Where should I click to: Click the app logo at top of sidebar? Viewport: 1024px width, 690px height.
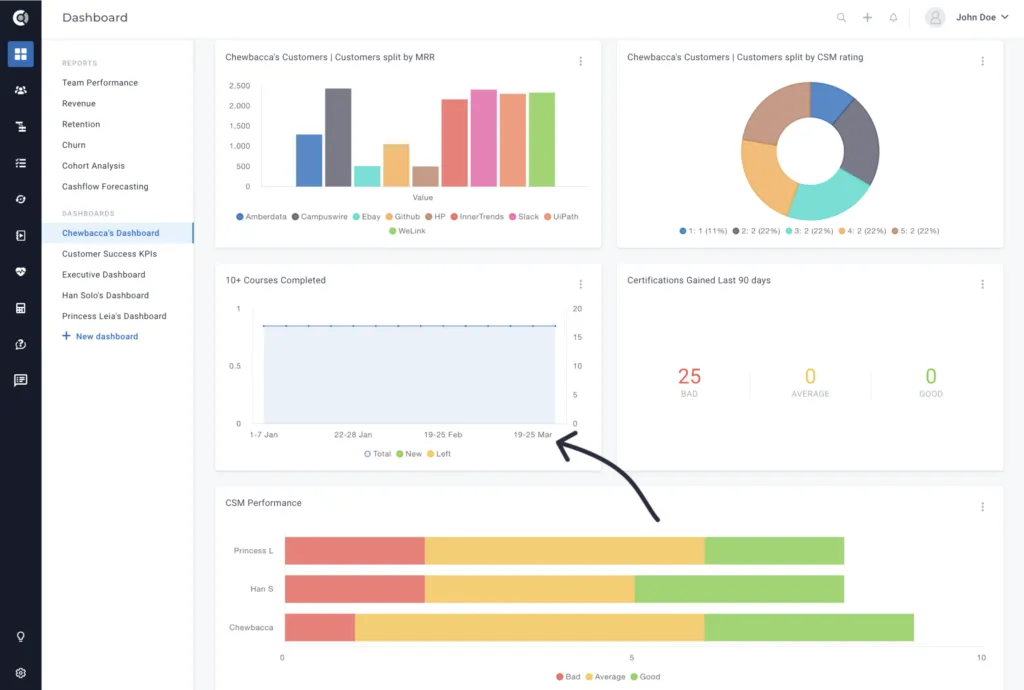pyautogui.click(x=20, y=18)
